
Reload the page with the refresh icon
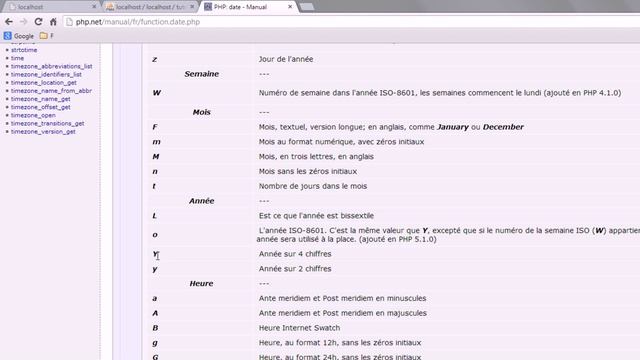tap(38, 22)
